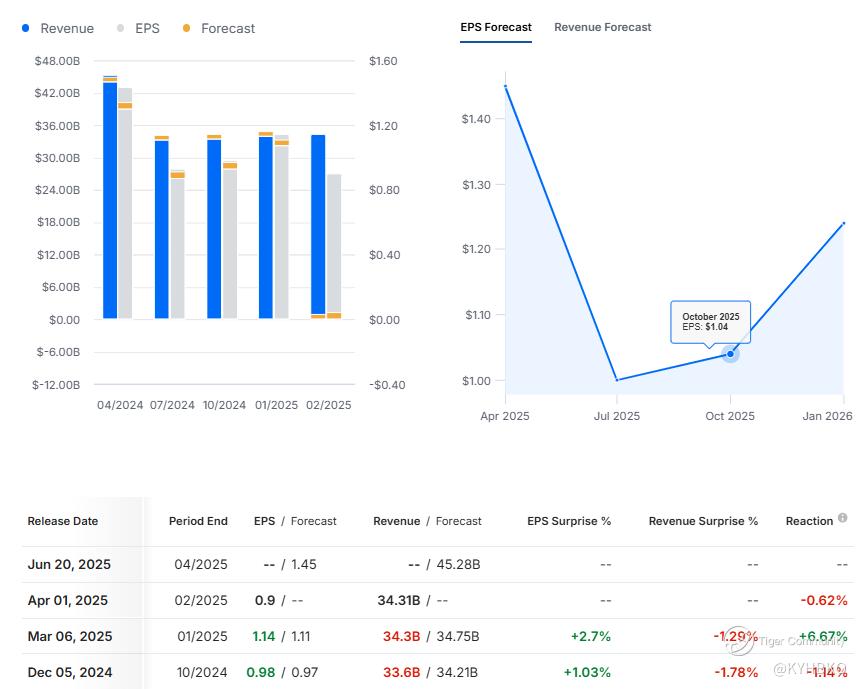Image resolution: width=863 pixels, height=689 pixels.
Task: Open the Revenue Forecast tab
Action: coord(602,27)
